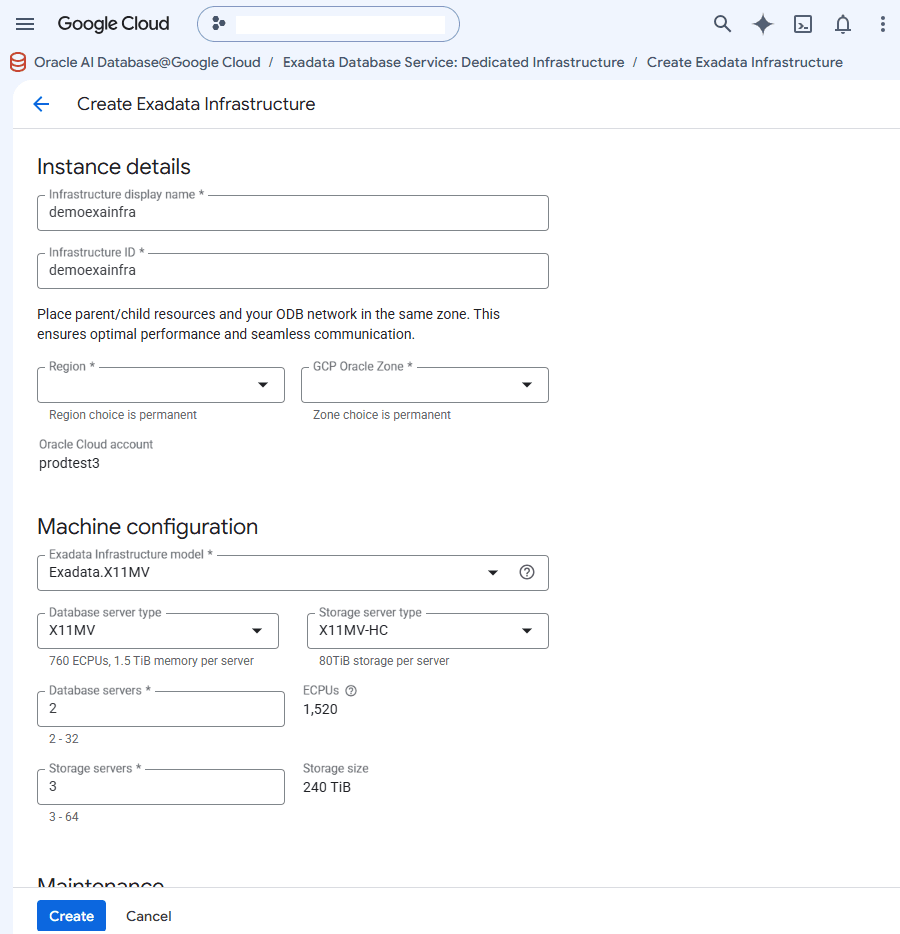The image size is (900, 934).
Task: Click Create Exadata Infrastructure breadcrumb
Action: tap(745, 63)
